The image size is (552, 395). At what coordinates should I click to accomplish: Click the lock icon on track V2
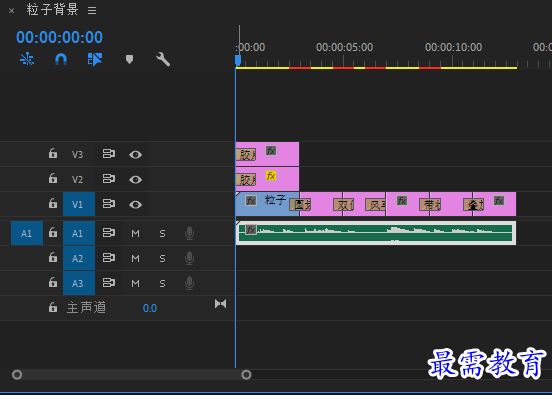pos(53,178)
